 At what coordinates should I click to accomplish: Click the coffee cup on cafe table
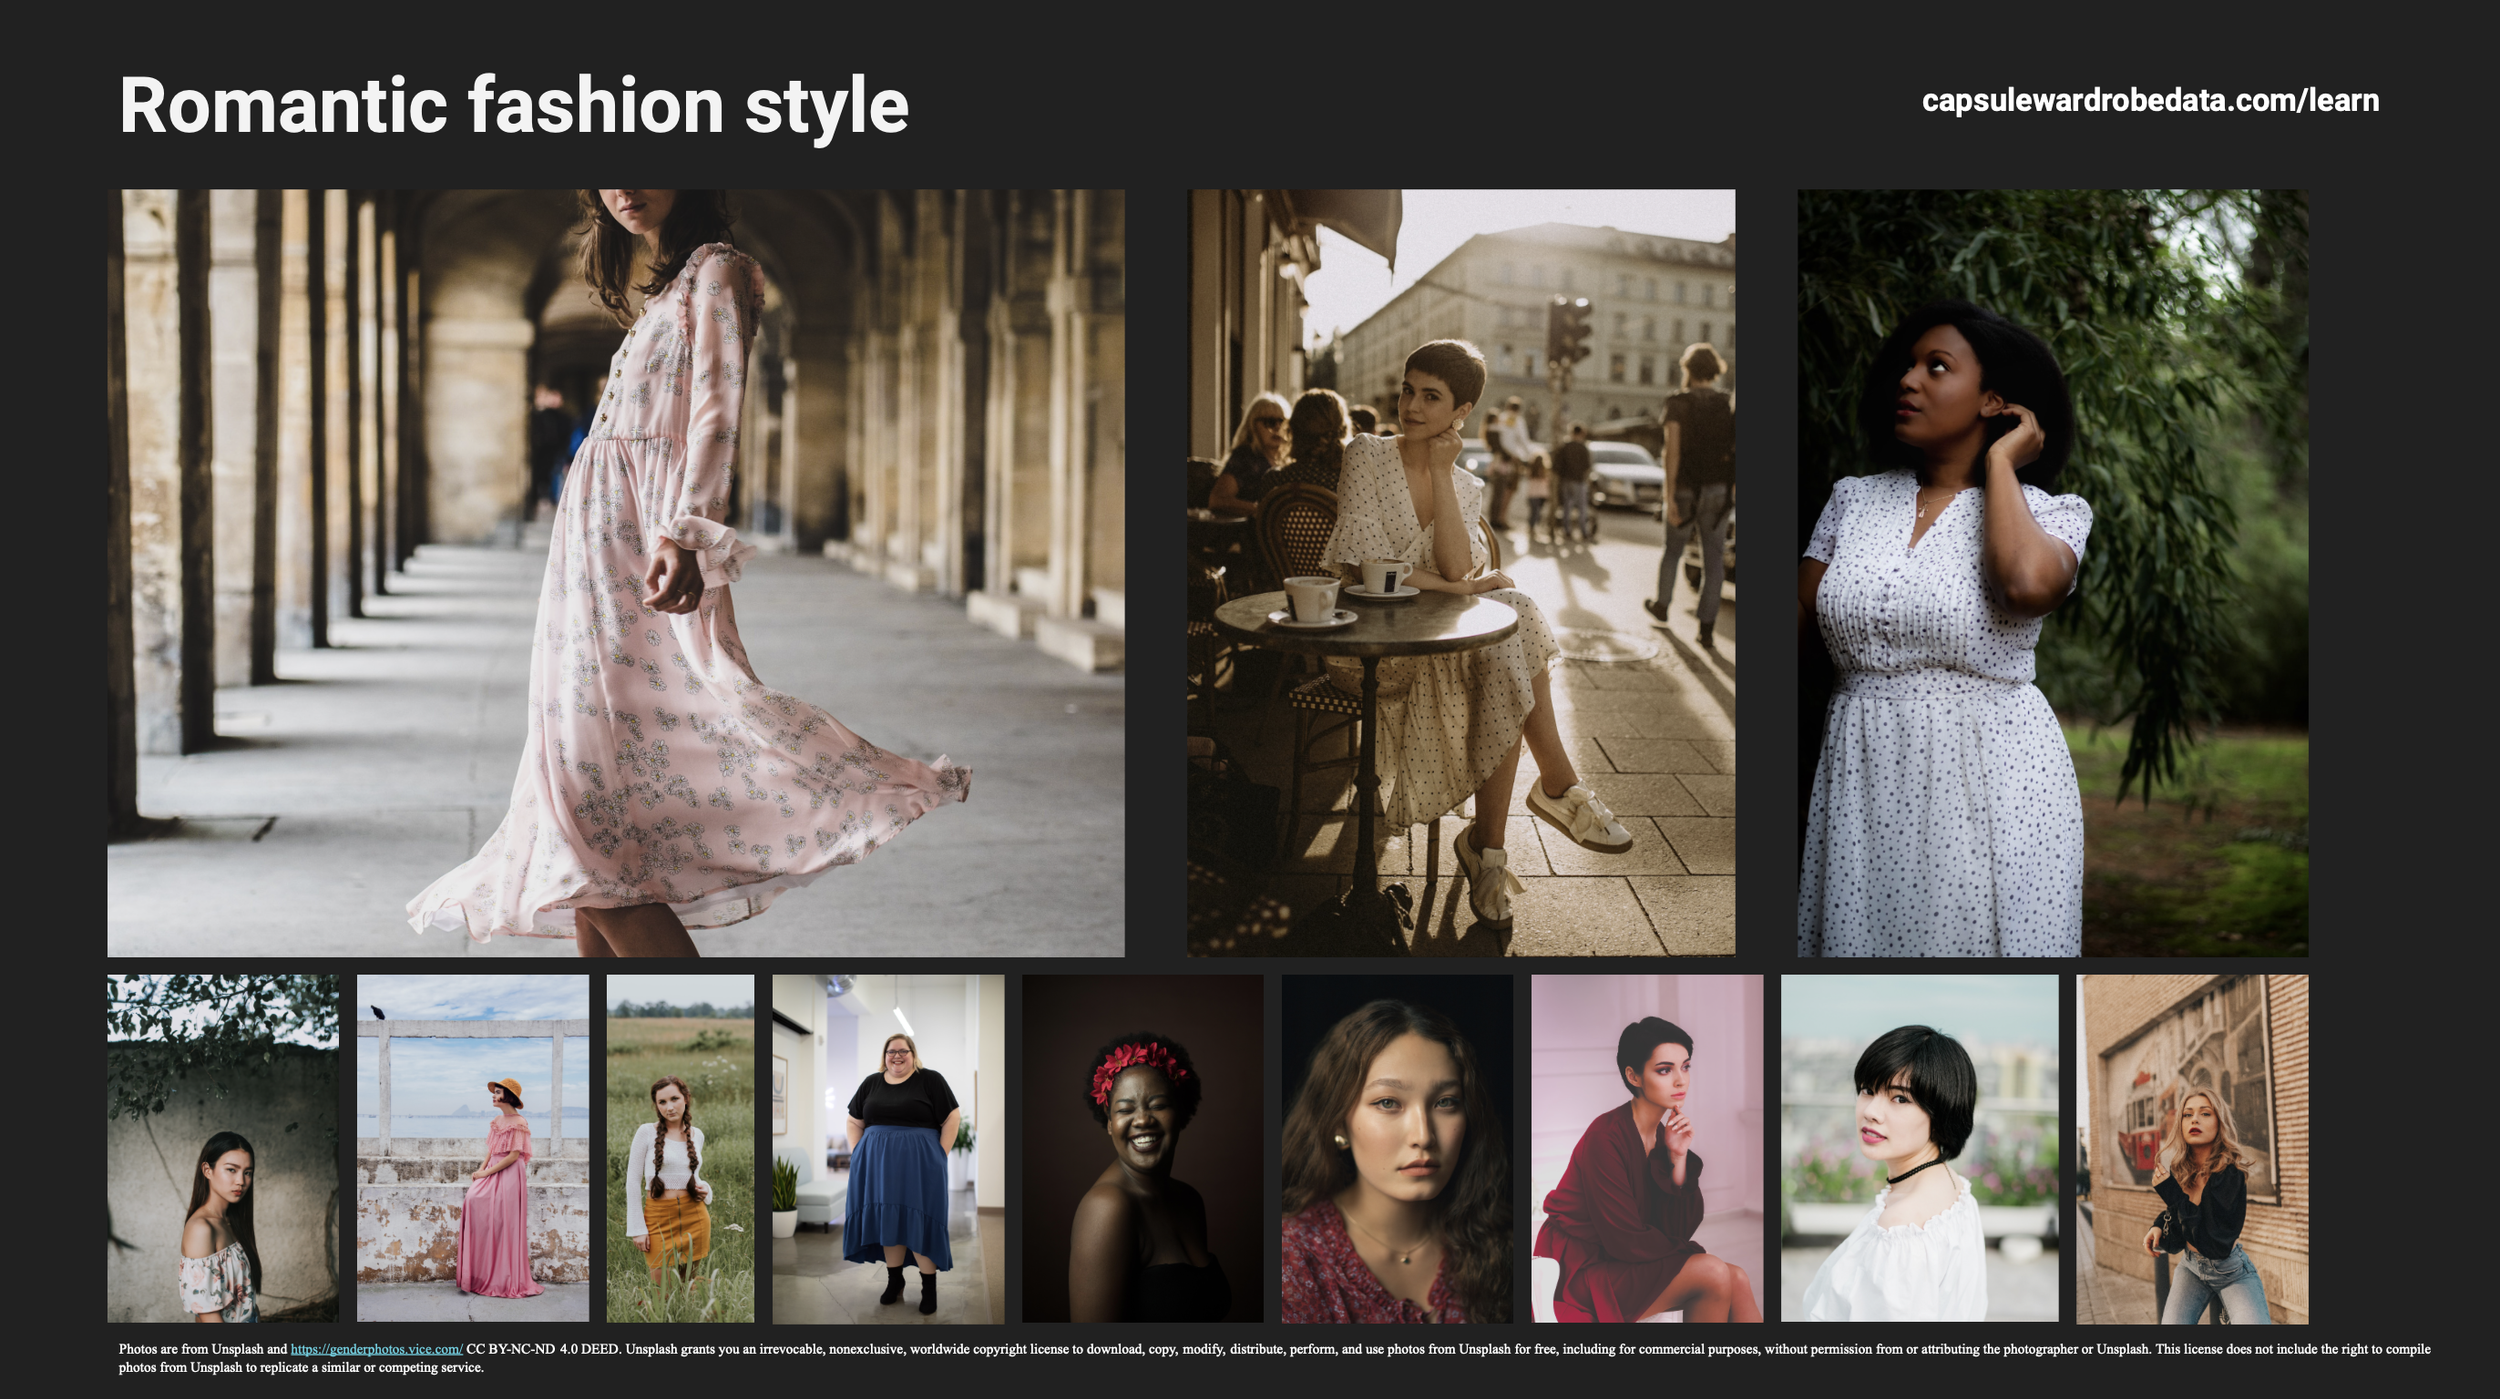tap(1310, 599)
